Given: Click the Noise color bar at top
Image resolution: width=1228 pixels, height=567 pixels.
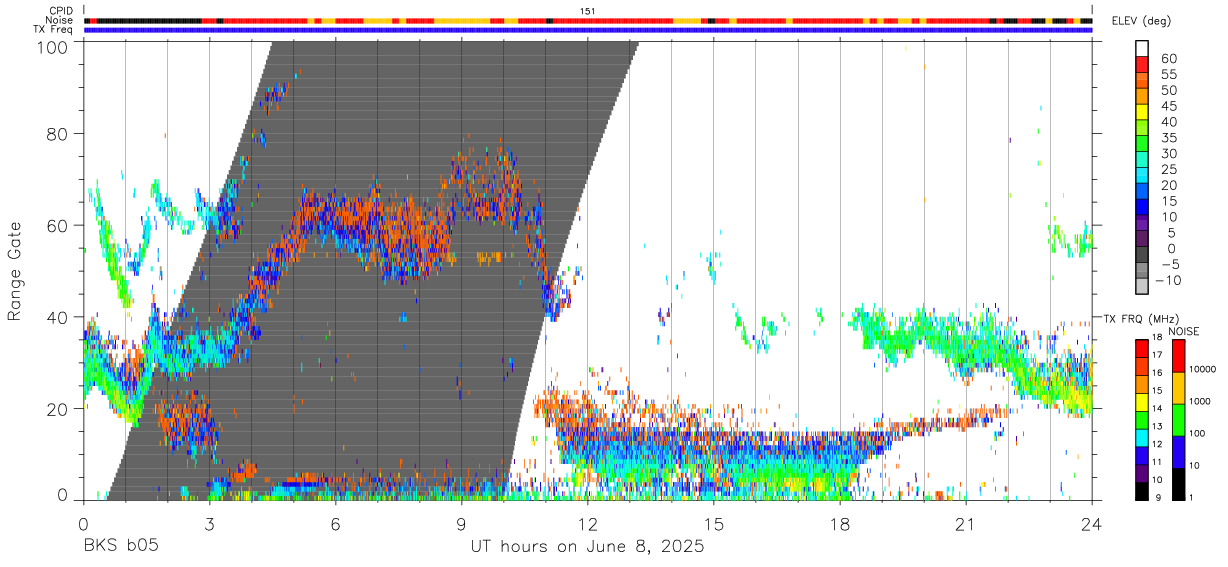Looking at the screenshot, I should pos(588,20).
